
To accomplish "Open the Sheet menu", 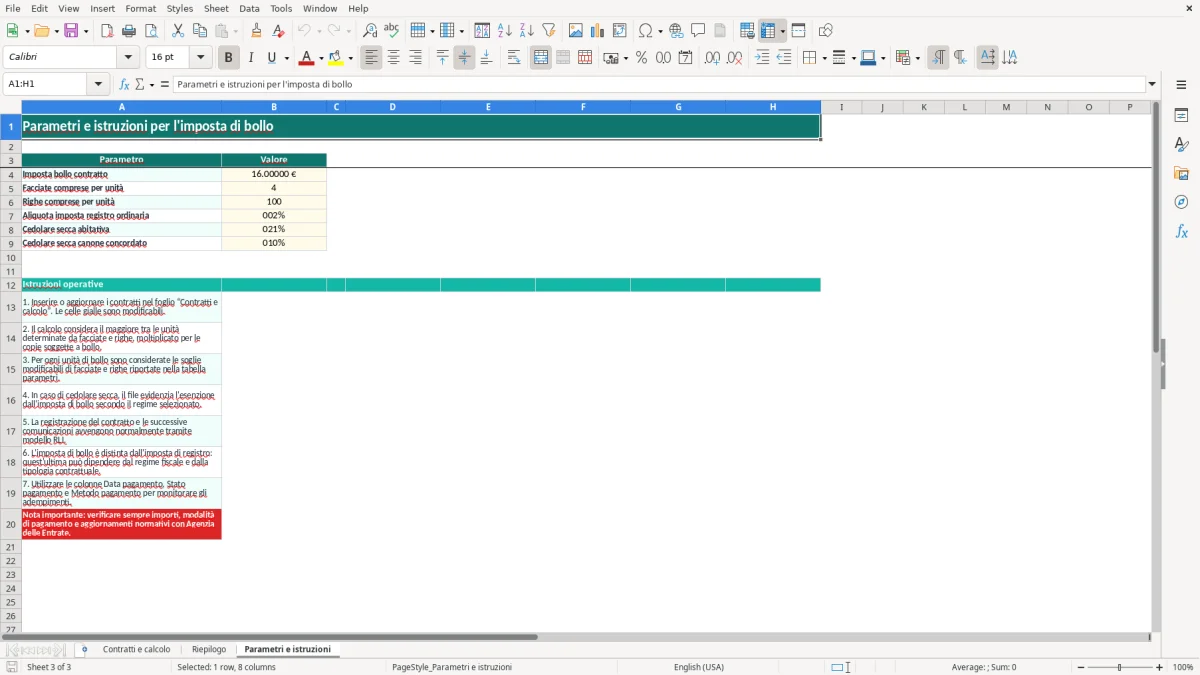I will 216,8.
